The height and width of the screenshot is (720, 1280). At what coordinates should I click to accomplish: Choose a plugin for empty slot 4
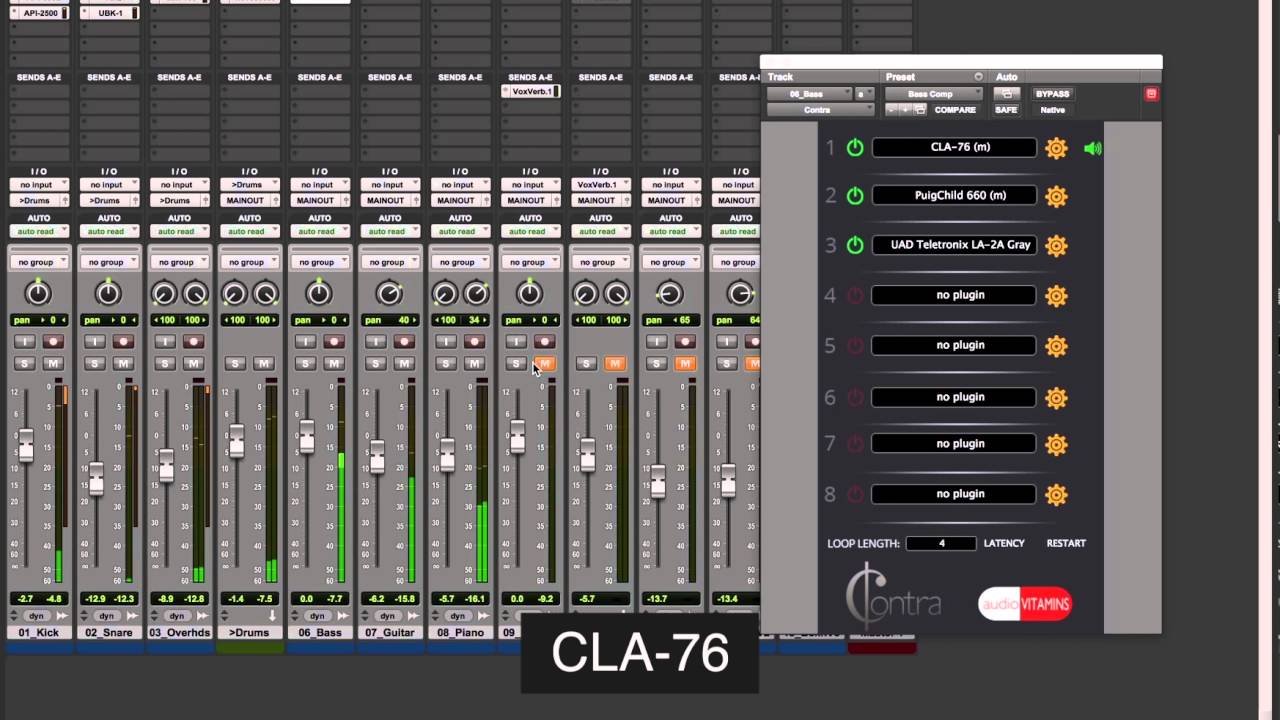pos(954,296)
